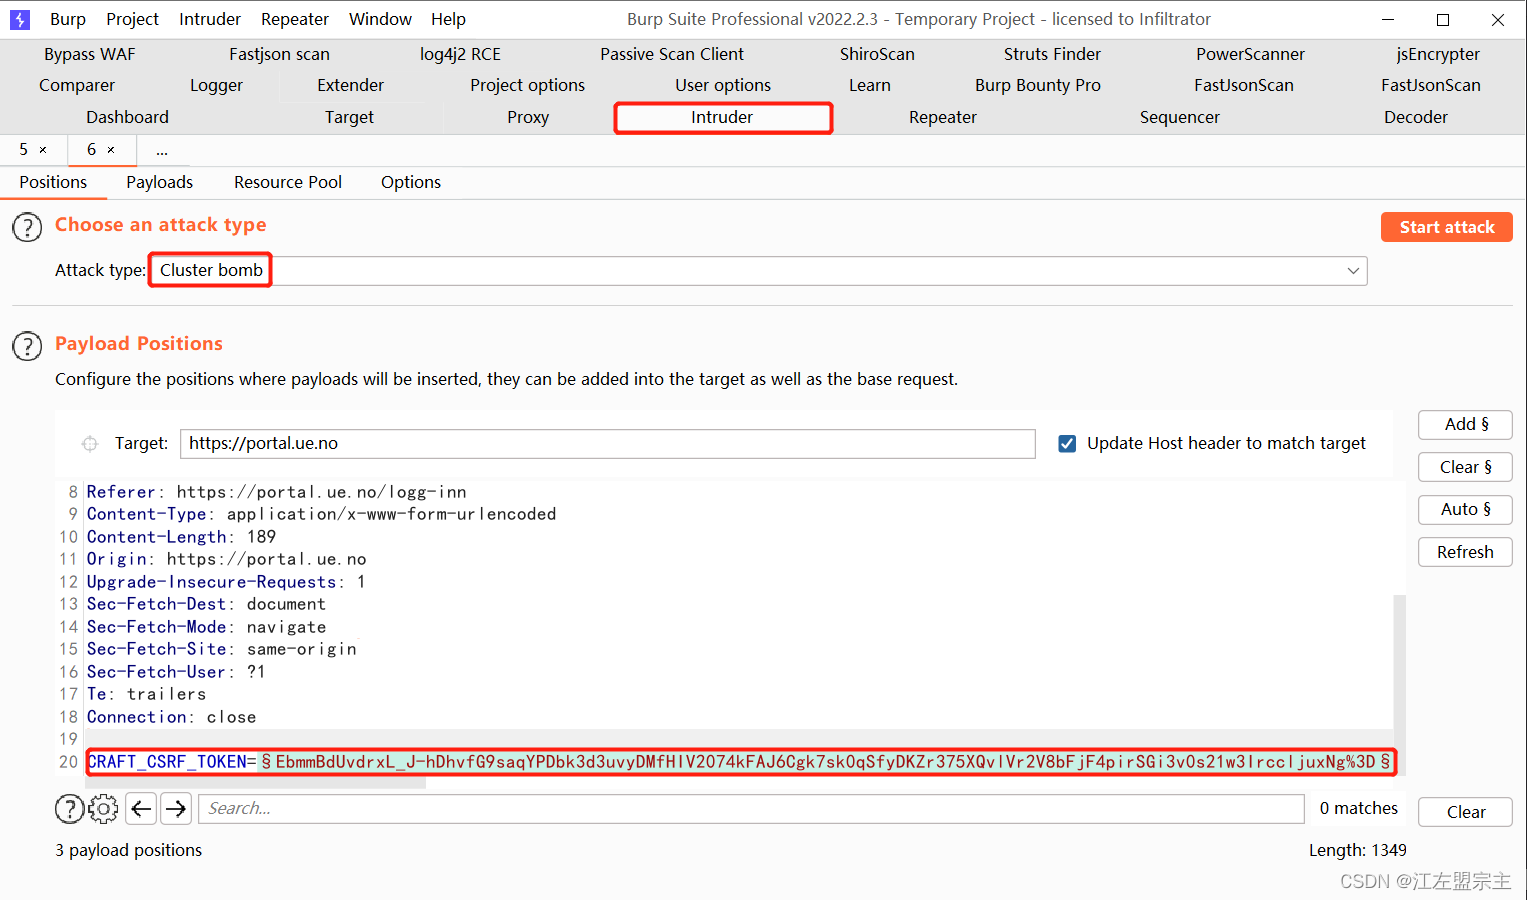
Task: Click Auto § button
Action: (x=1465, y=510)
